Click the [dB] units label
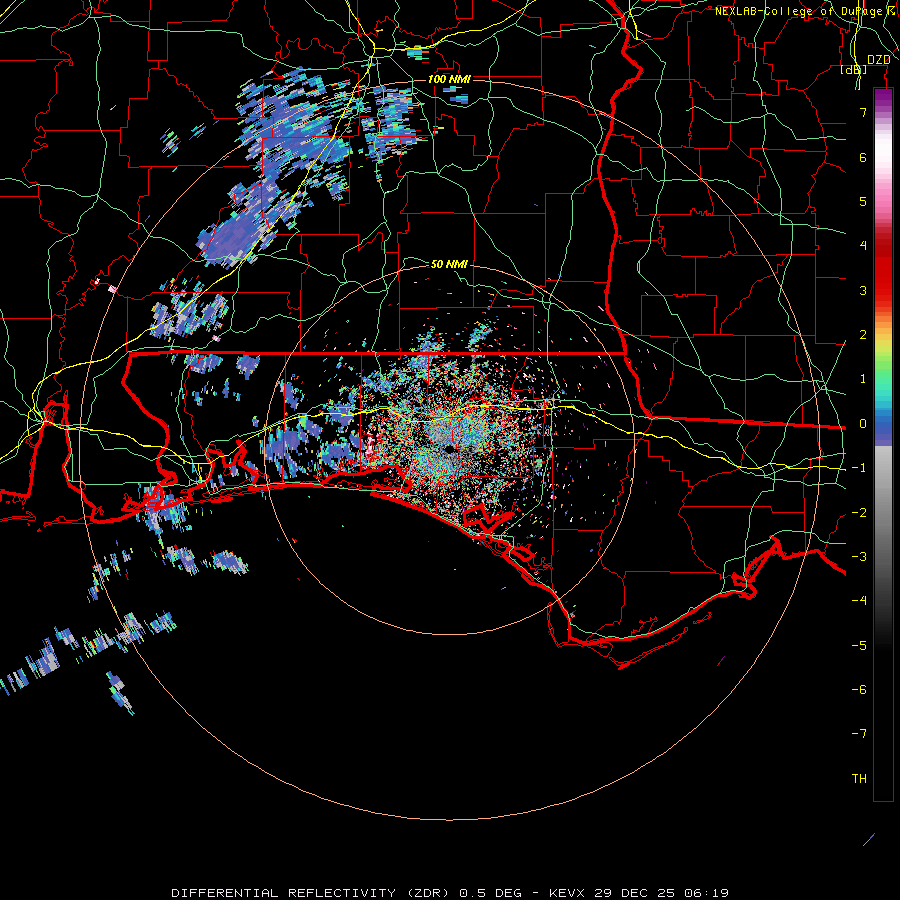 (x=854, y=69)
